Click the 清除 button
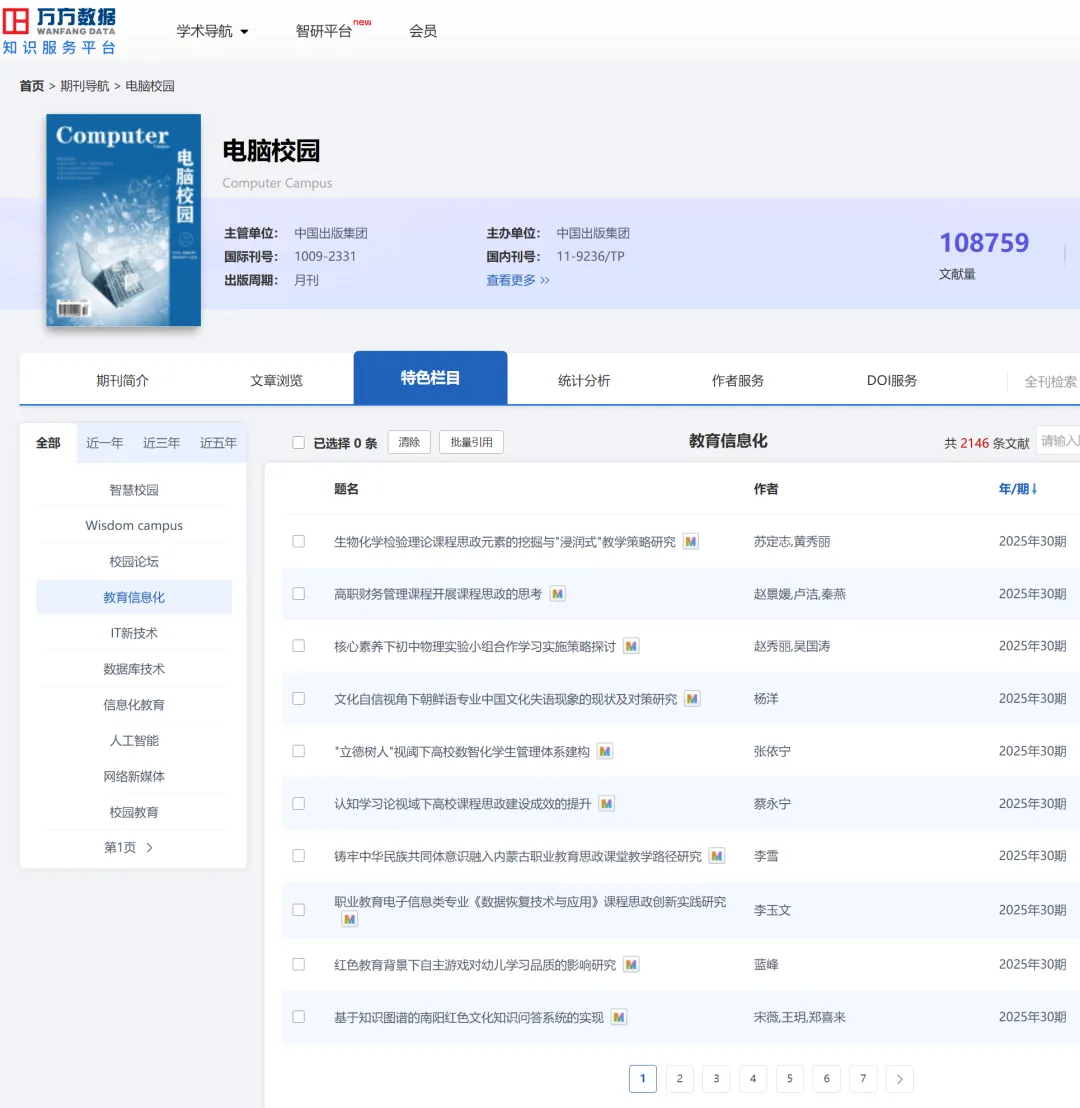Screen dimensions: 1080x1108 click(x=409, y=442)
